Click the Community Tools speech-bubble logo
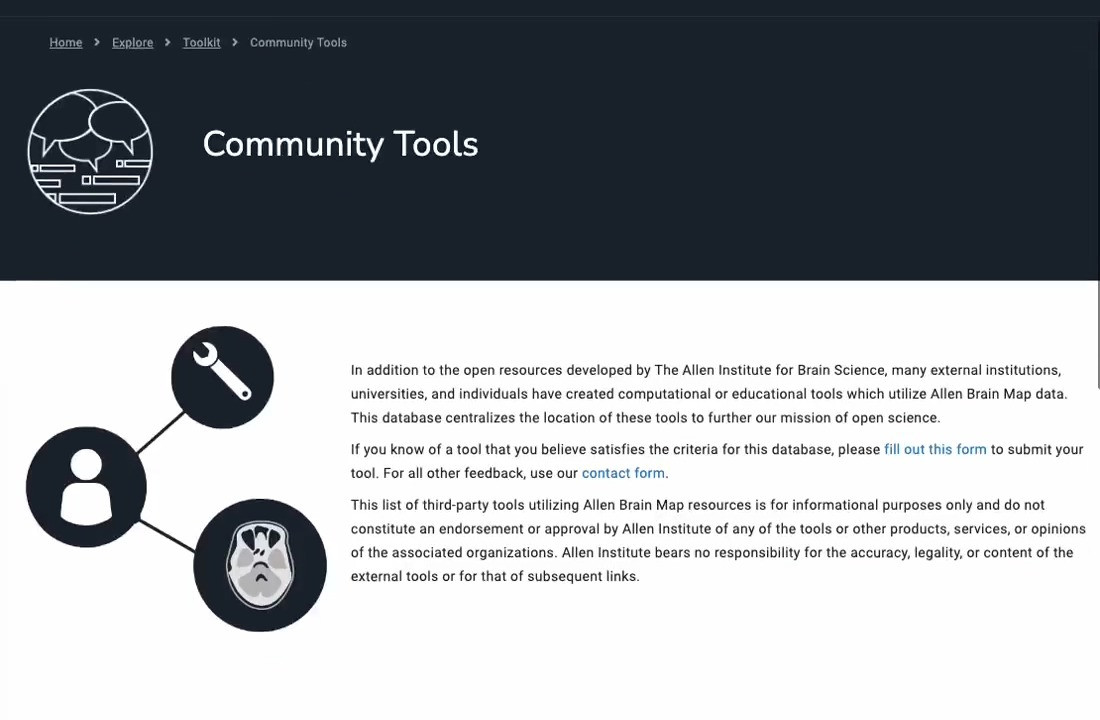The height and width of the screenshot is (720, 1100). [90, 151]
